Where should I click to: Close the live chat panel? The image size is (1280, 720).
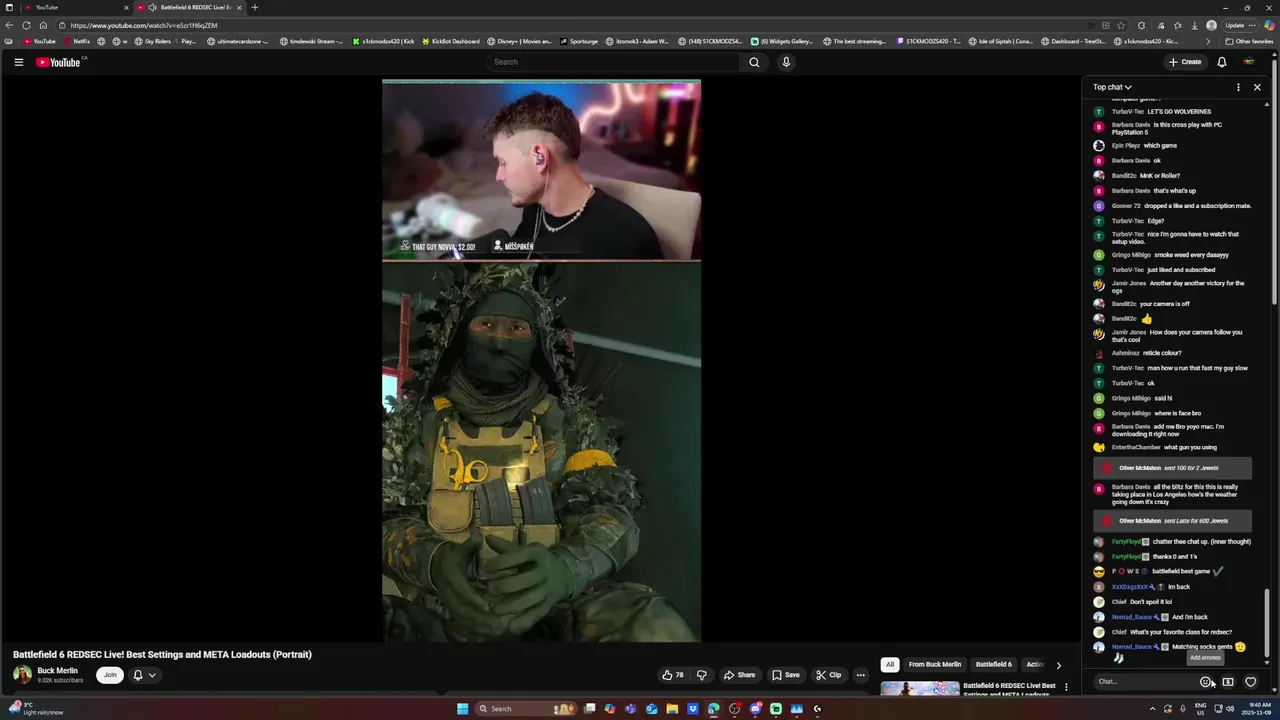(1257, 87)
